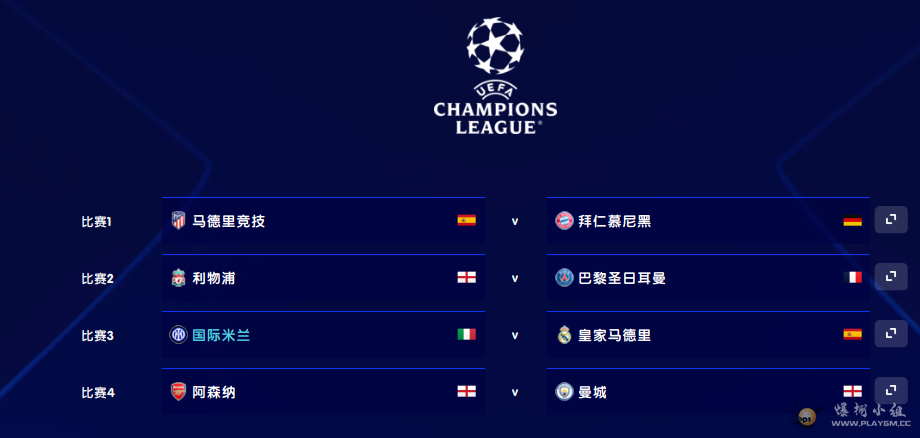
Task: Click the Atlético Madrid club crest
Action: (x=178, y=221)
